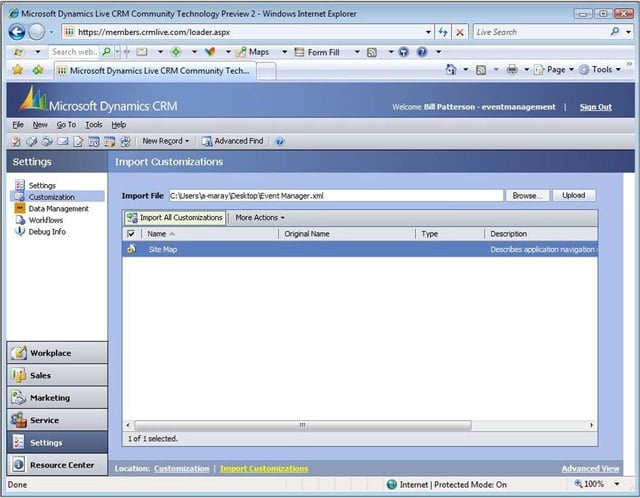
Task: Open the Tools menu in the CRM menu bar
Action: tap(93, 125)
